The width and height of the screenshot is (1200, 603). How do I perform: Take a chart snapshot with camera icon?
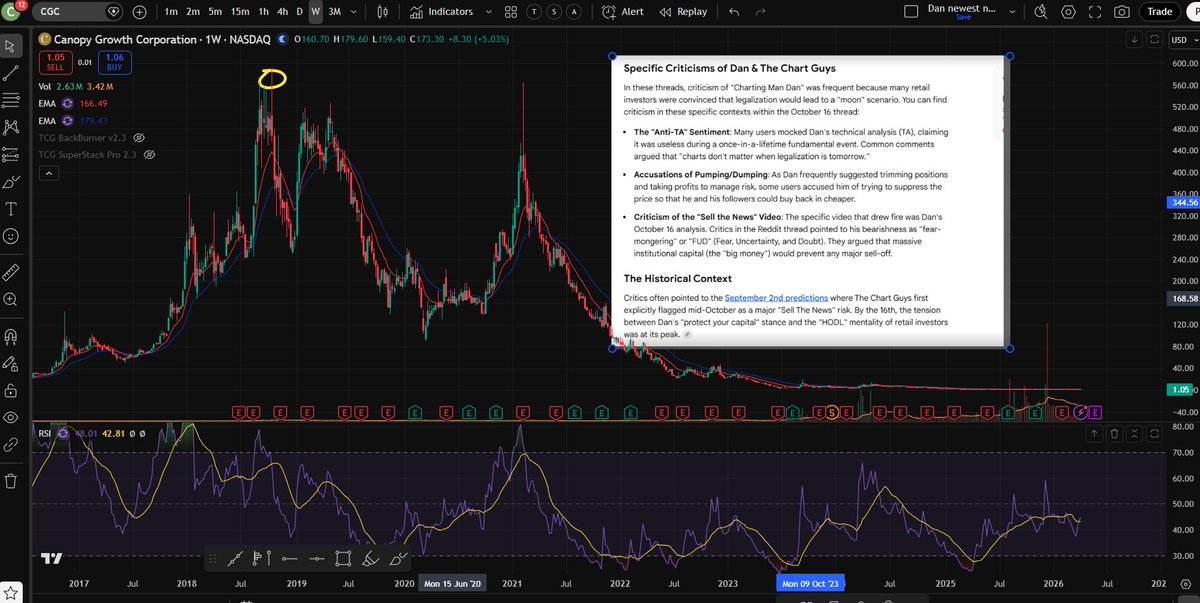tap(1122, 12)
